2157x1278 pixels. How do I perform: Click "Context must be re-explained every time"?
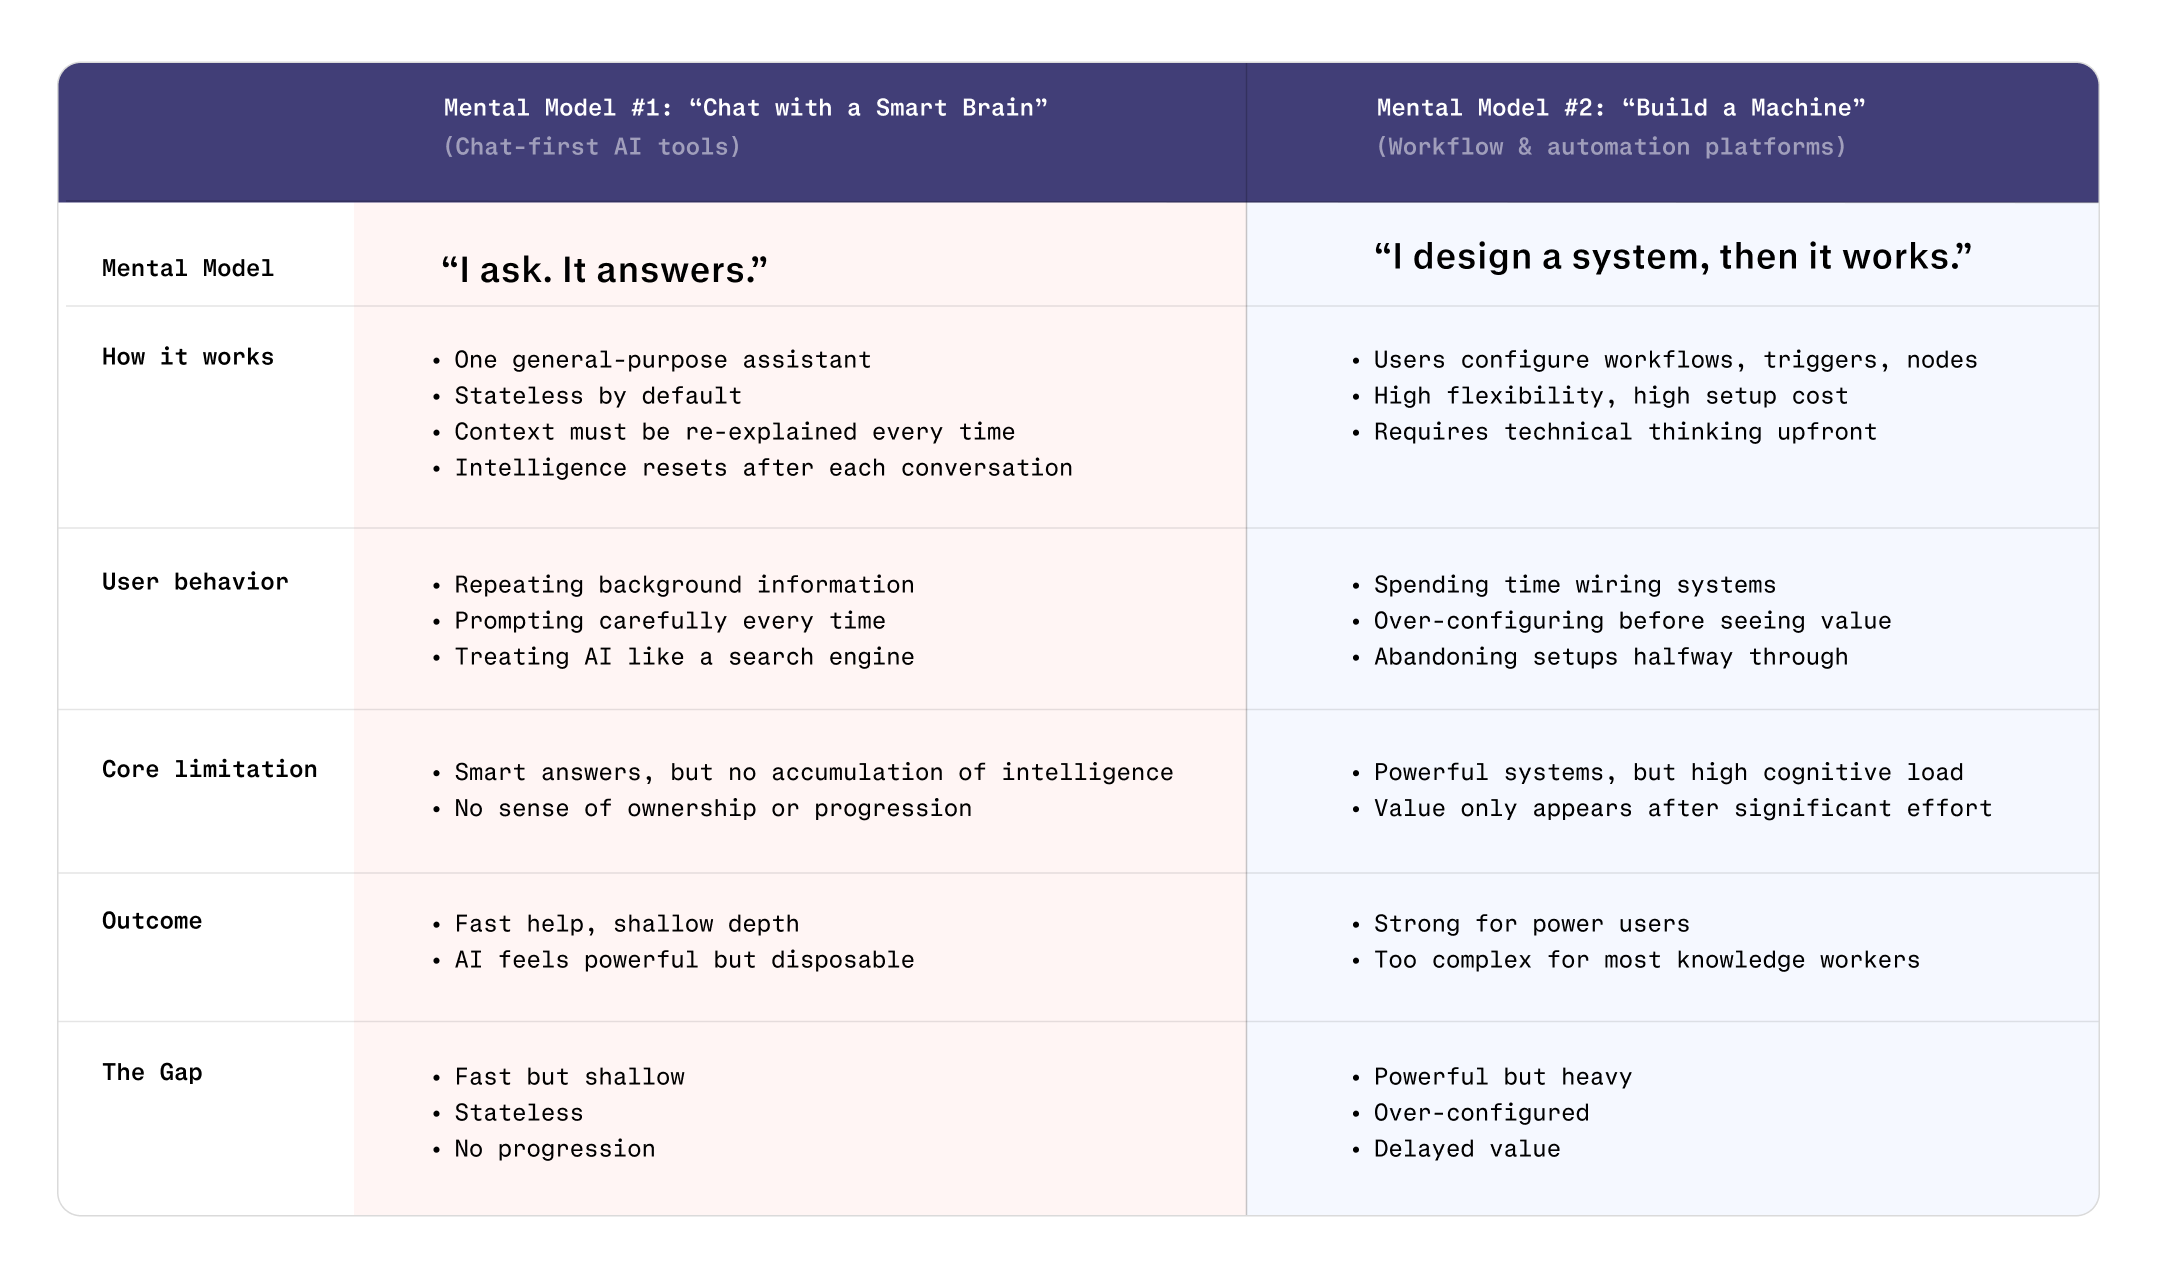[x=734, y=432]
